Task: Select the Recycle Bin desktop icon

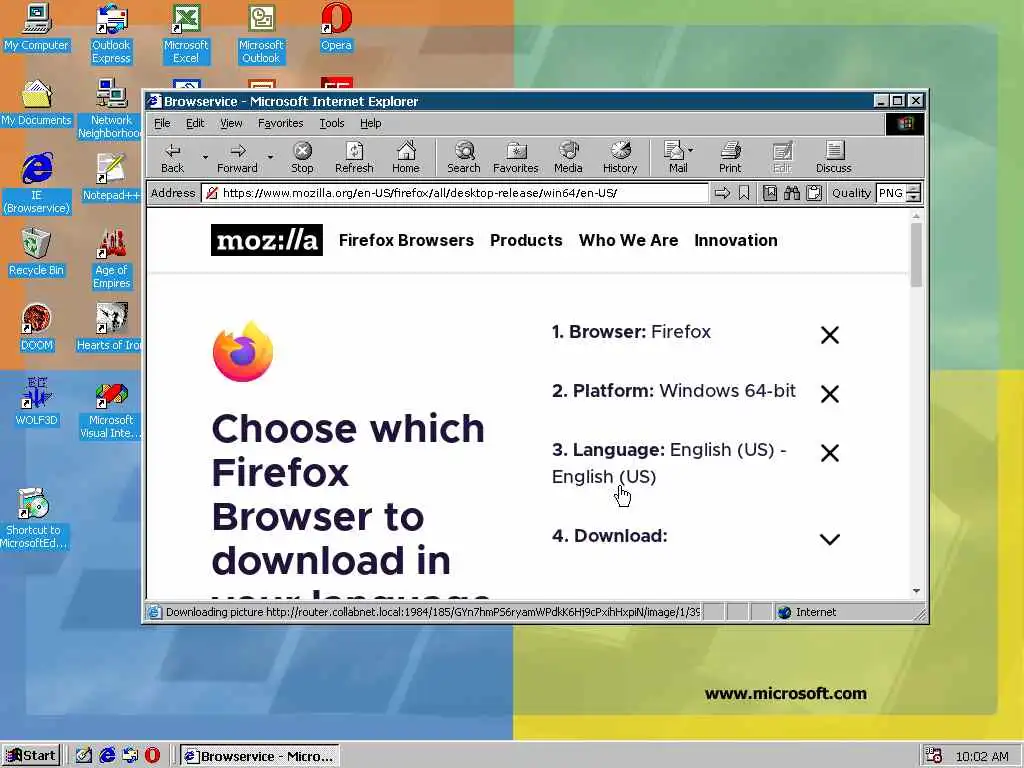Action: [x=36, y=253]
